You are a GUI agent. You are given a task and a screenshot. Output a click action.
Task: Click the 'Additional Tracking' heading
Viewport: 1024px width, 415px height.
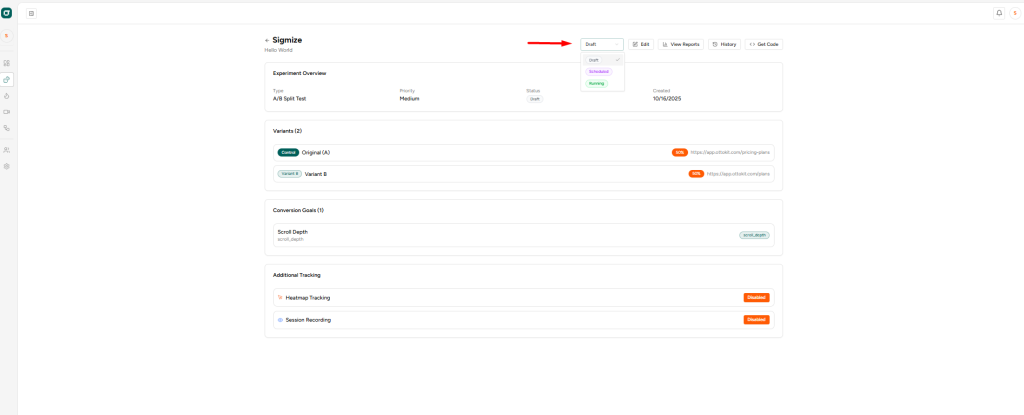coord(296,274)
